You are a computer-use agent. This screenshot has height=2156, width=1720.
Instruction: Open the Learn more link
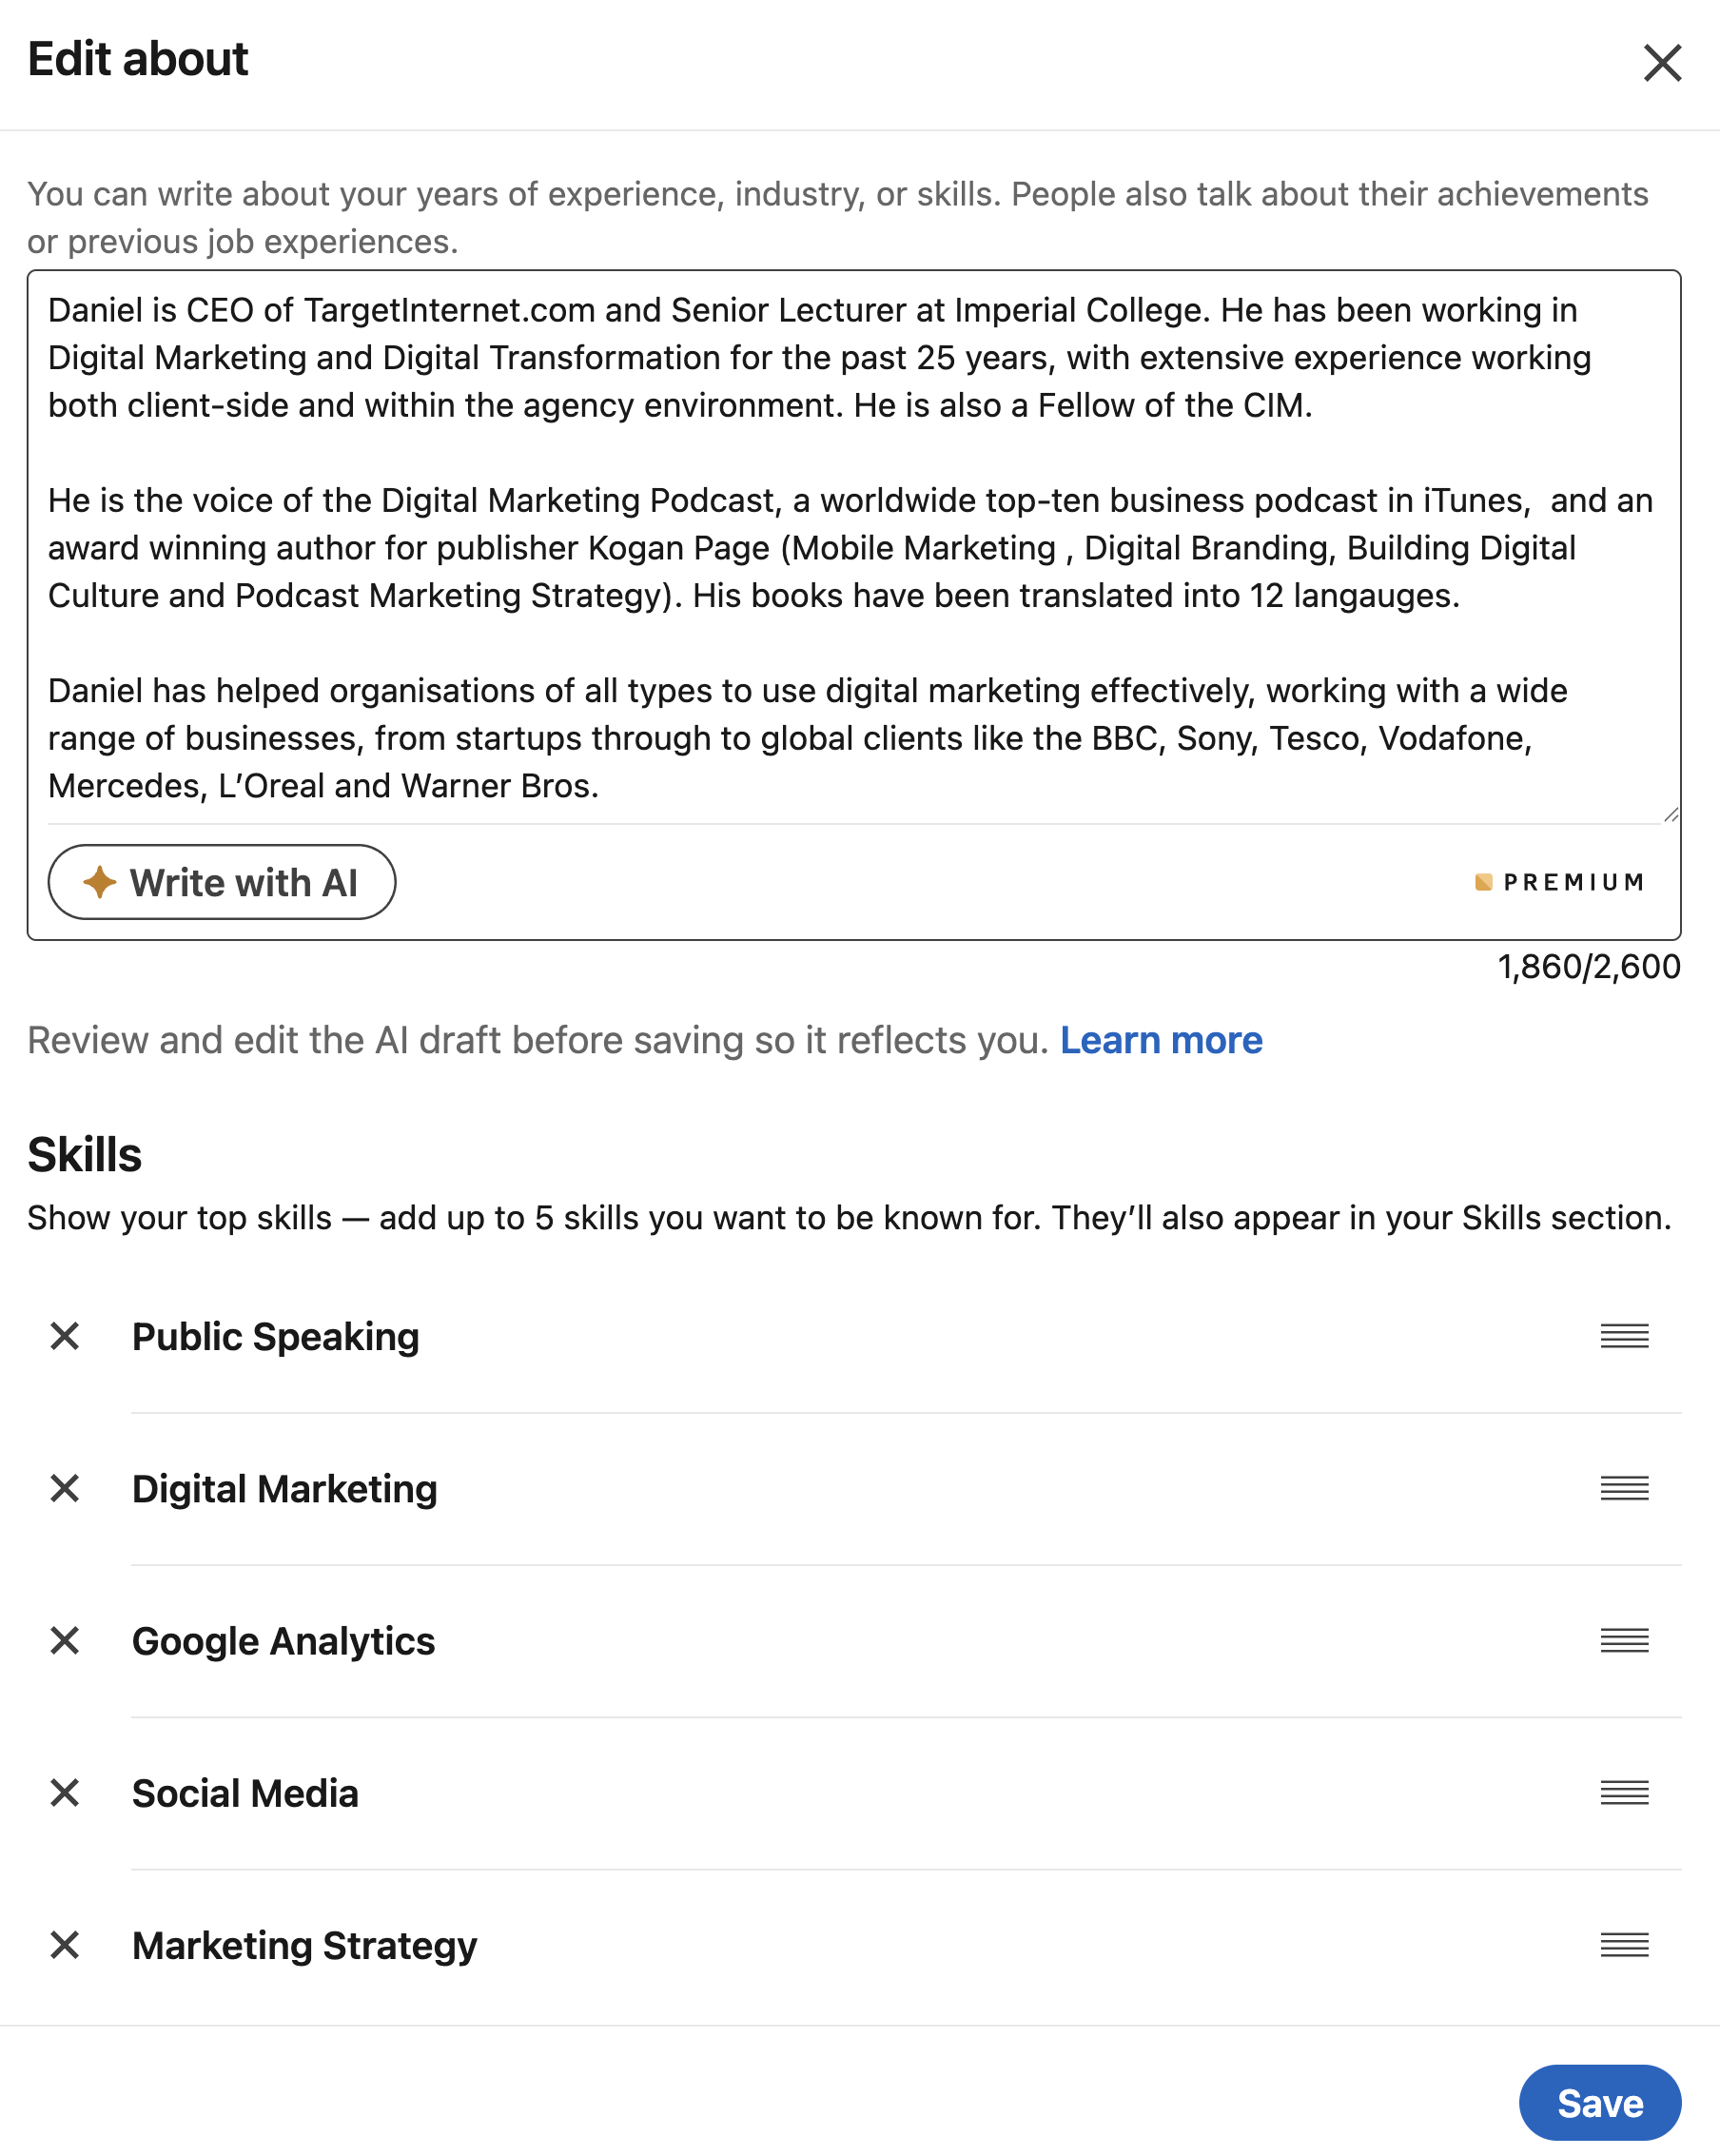(1162, 1040)
